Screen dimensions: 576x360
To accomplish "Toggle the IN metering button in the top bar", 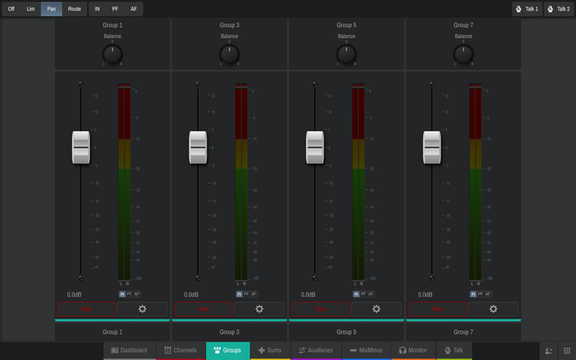I will (x=97, y=9).
